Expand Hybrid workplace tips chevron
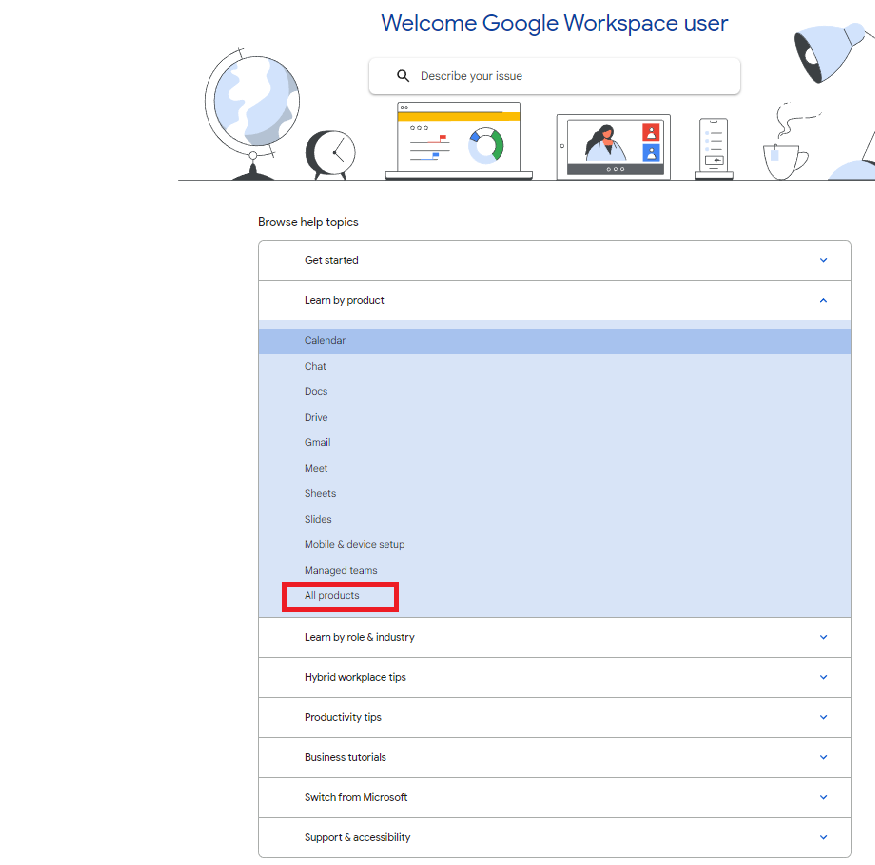The width and height of the screenshot is (875, 865). coord(823,677)
